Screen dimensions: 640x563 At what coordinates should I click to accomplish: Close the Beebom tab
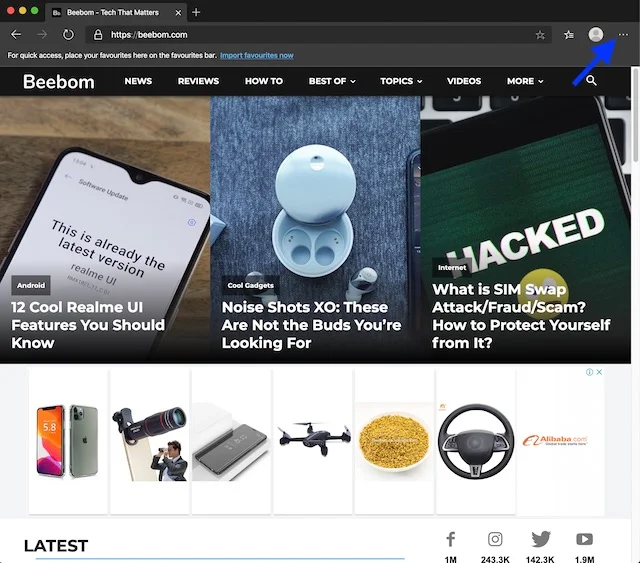click(x=178, y=13)
